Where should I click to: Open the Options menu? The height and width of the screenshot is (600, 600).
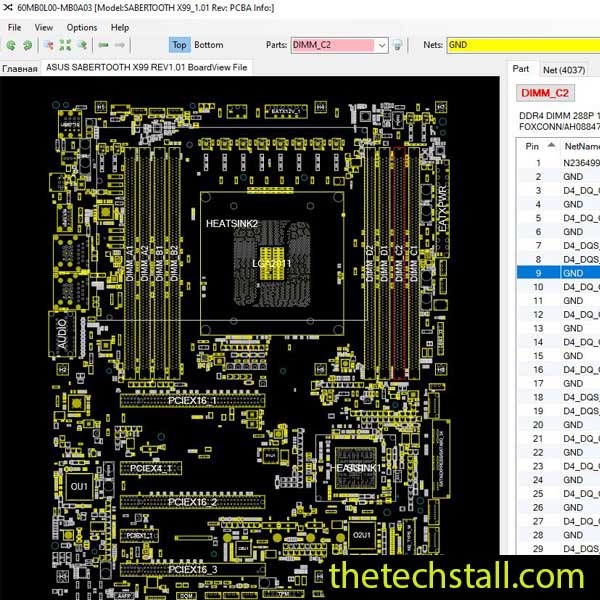82,28
